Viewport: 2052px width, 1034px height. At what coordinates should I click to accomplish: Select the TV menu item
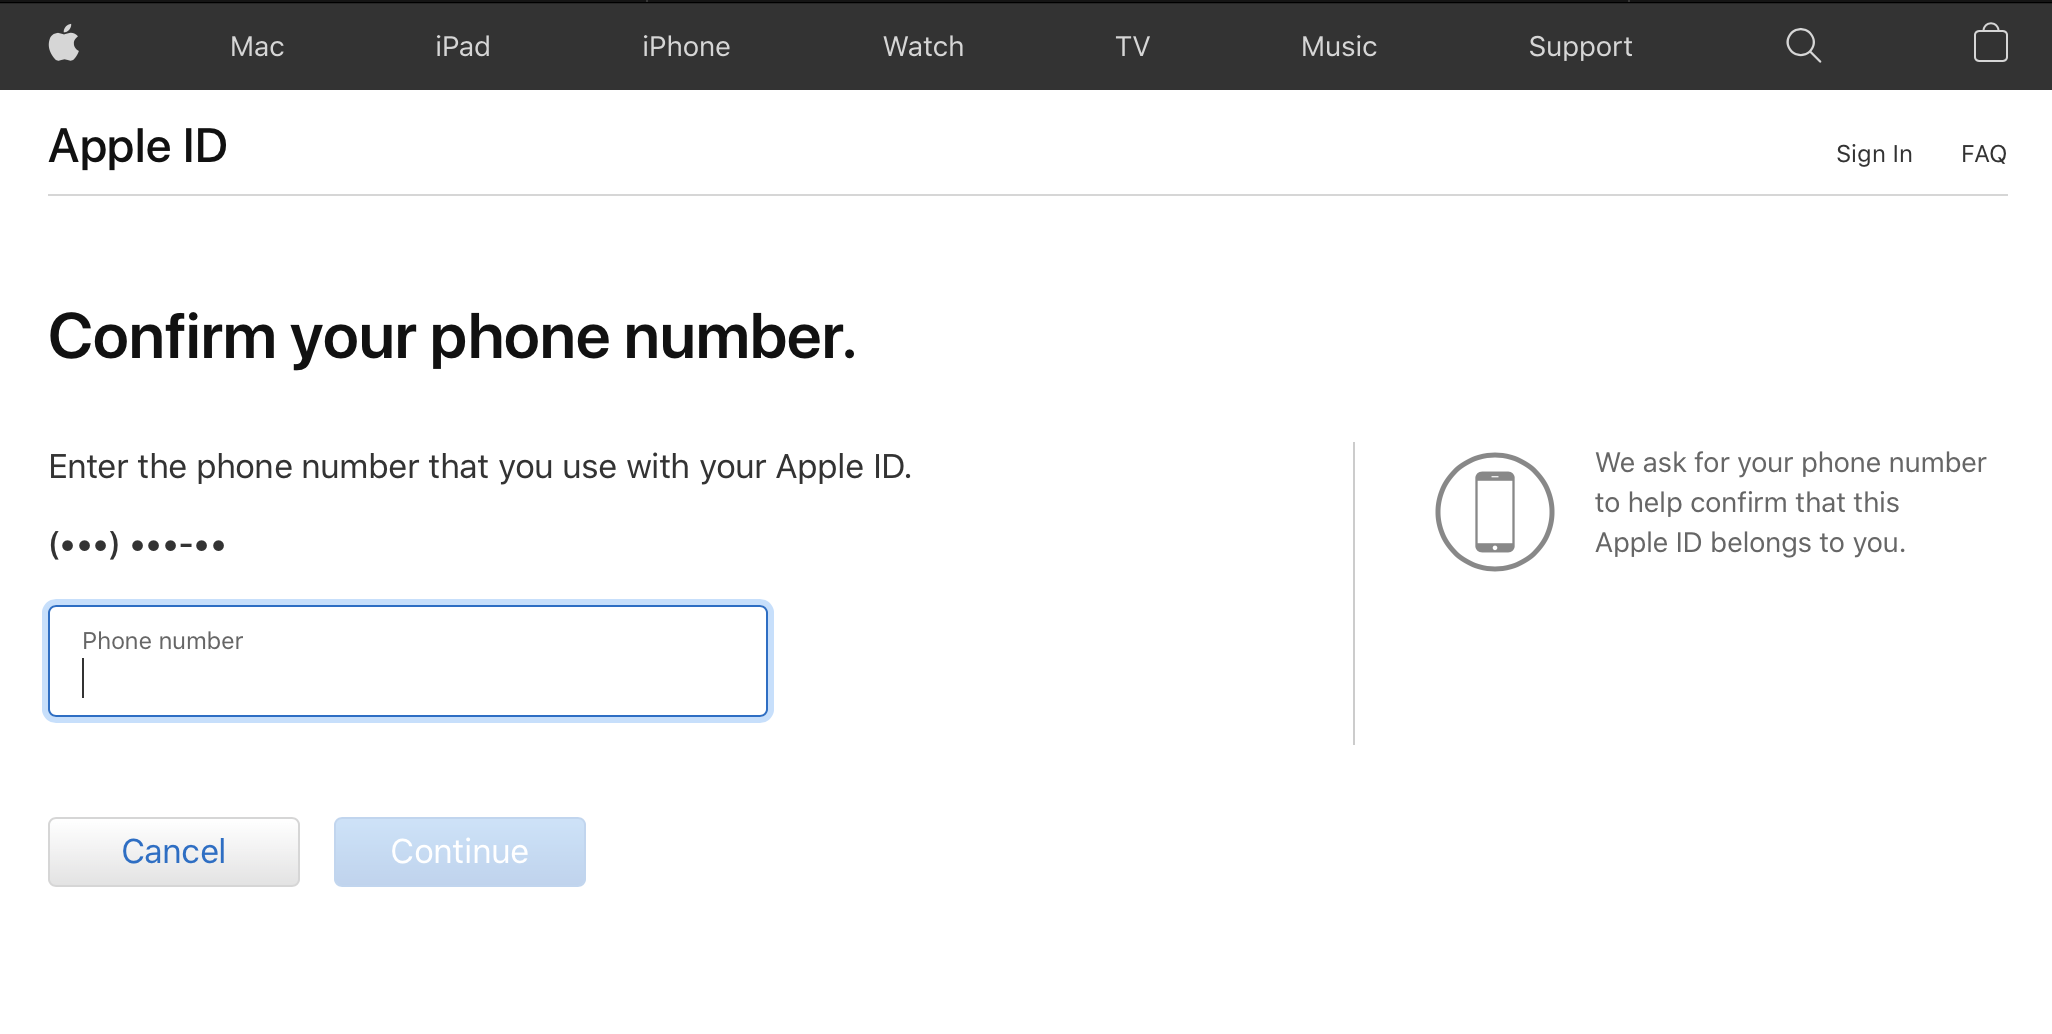pos(1132,46)
